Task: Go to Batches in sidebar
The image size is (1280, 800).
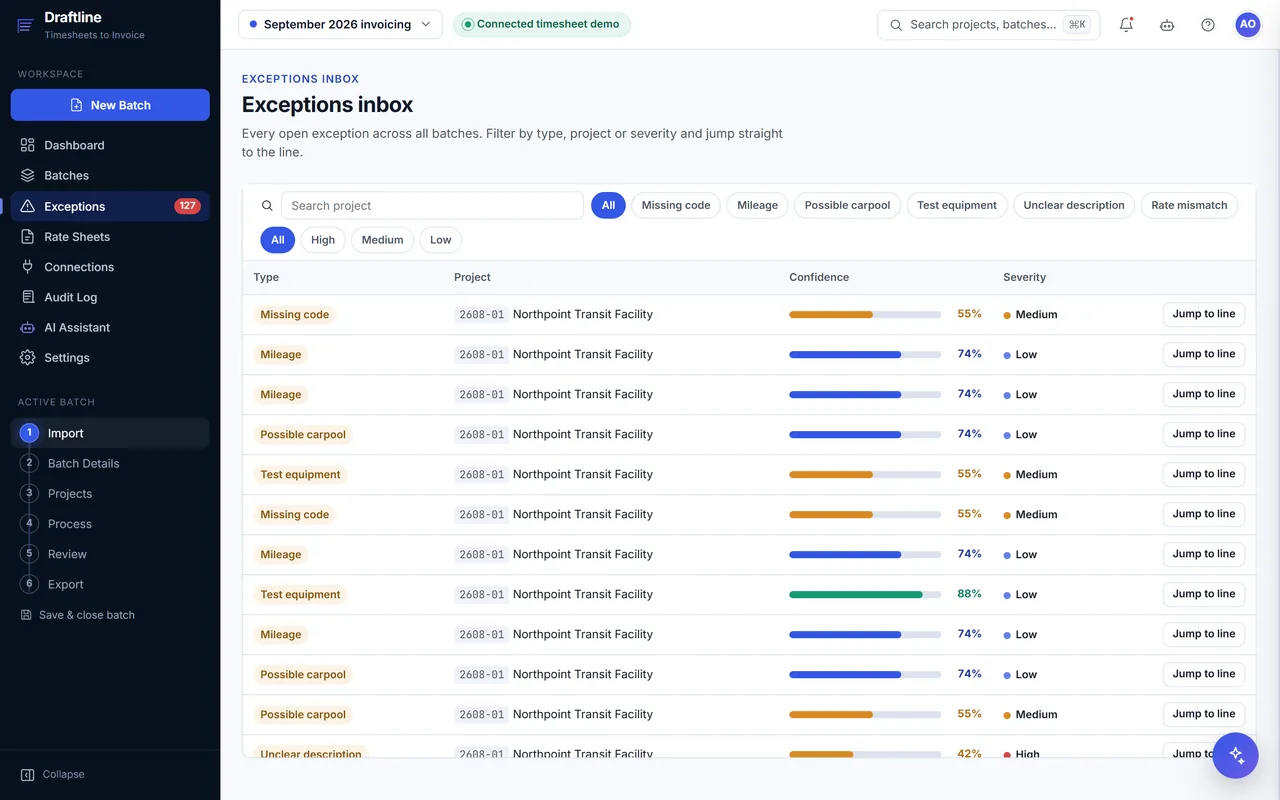Action: point(110,175)
